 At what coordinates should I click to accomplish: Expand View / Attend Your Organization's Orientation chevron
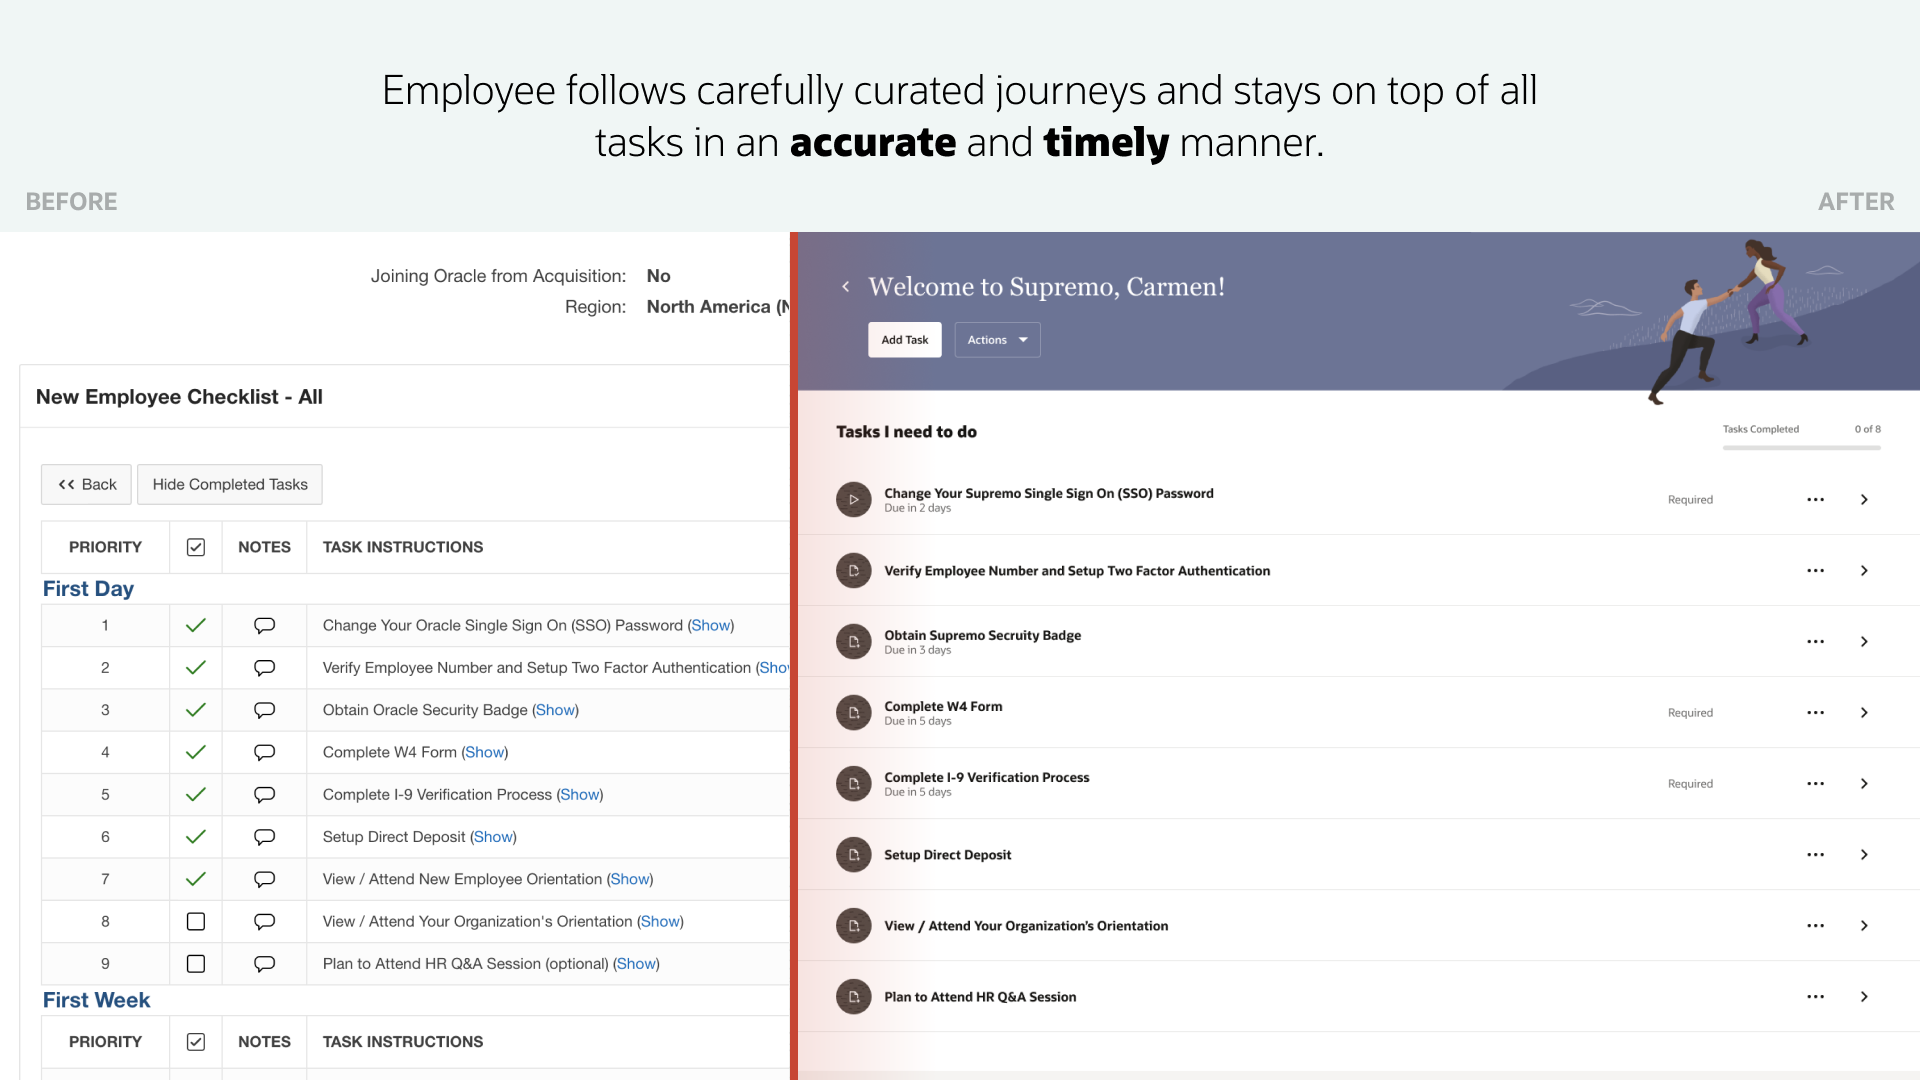[1864, 925]
